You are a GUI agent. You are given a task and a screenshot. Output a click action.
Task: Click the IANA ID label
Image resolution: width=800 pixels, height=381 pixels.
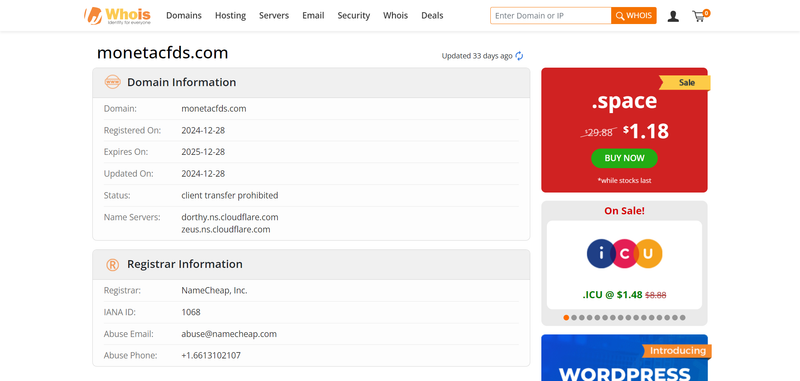(119, 312)
